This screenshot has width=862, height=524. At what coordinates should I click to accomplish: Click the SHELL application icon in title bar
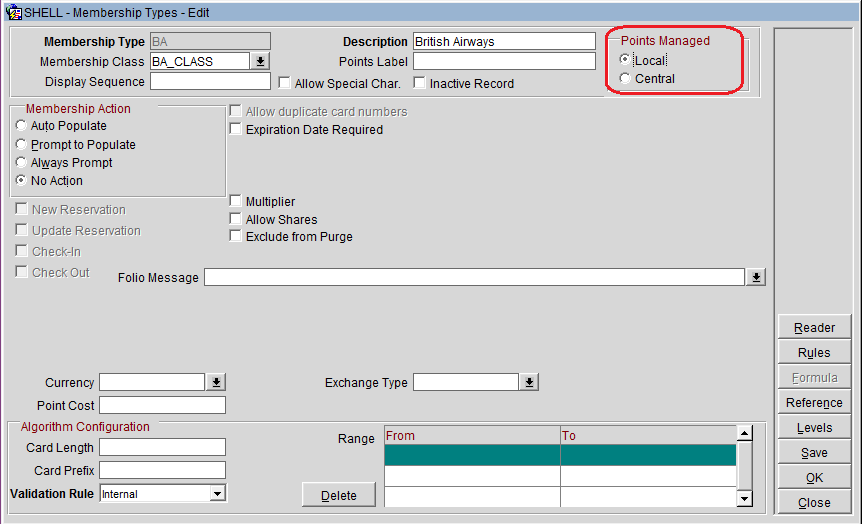pyautogui.click(x=14, y=13)
